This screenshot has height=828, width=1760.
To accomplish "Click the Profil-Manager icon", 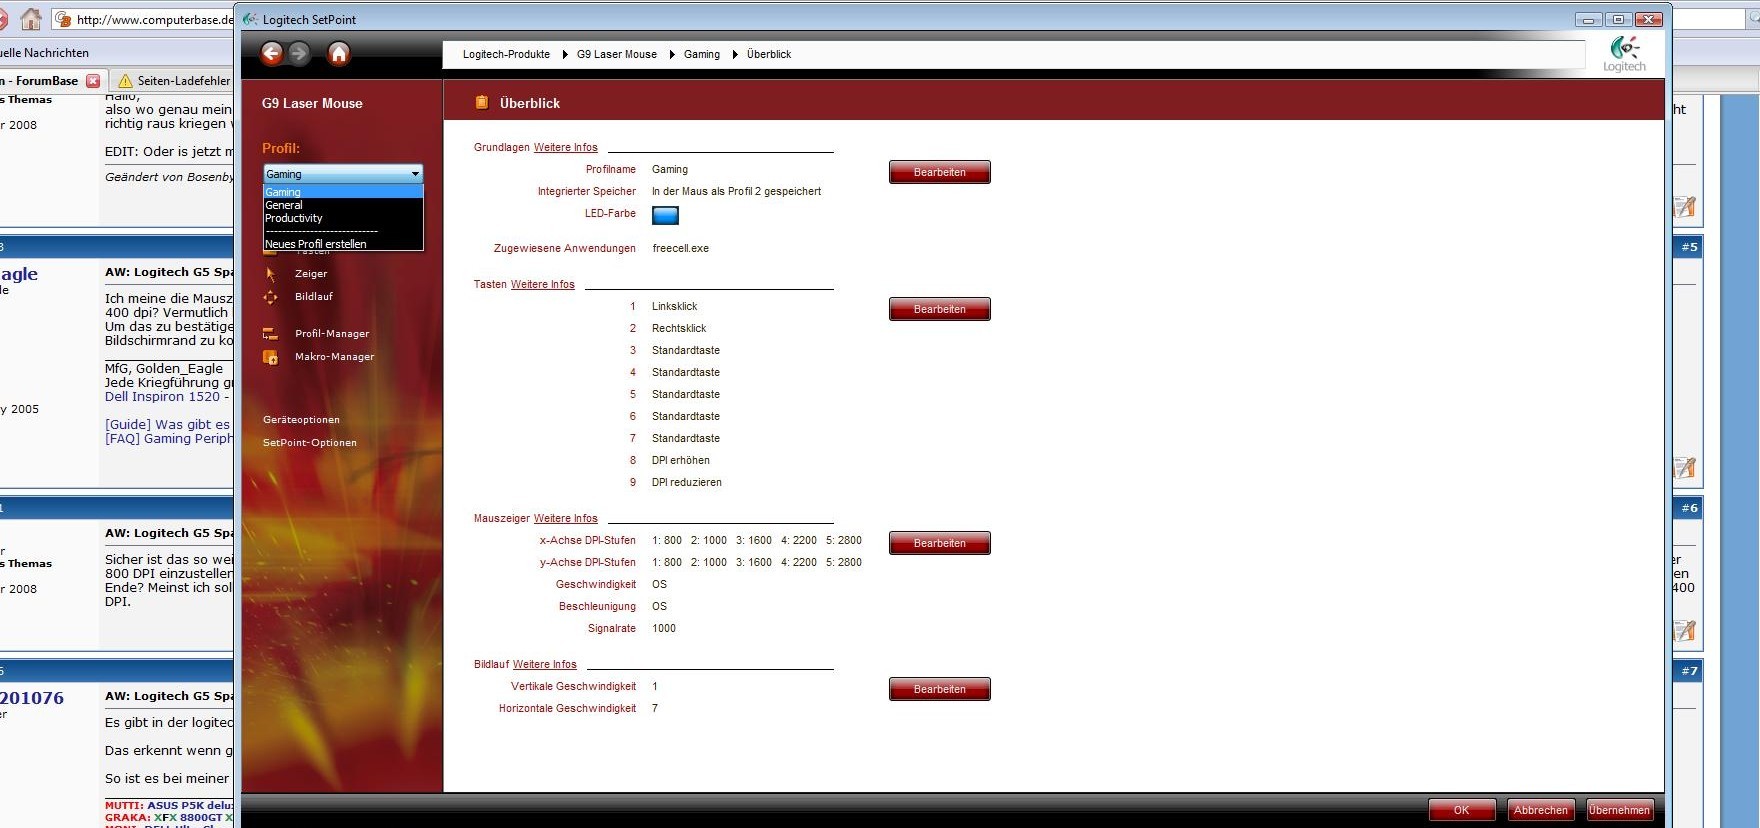I will pos(270,334).
